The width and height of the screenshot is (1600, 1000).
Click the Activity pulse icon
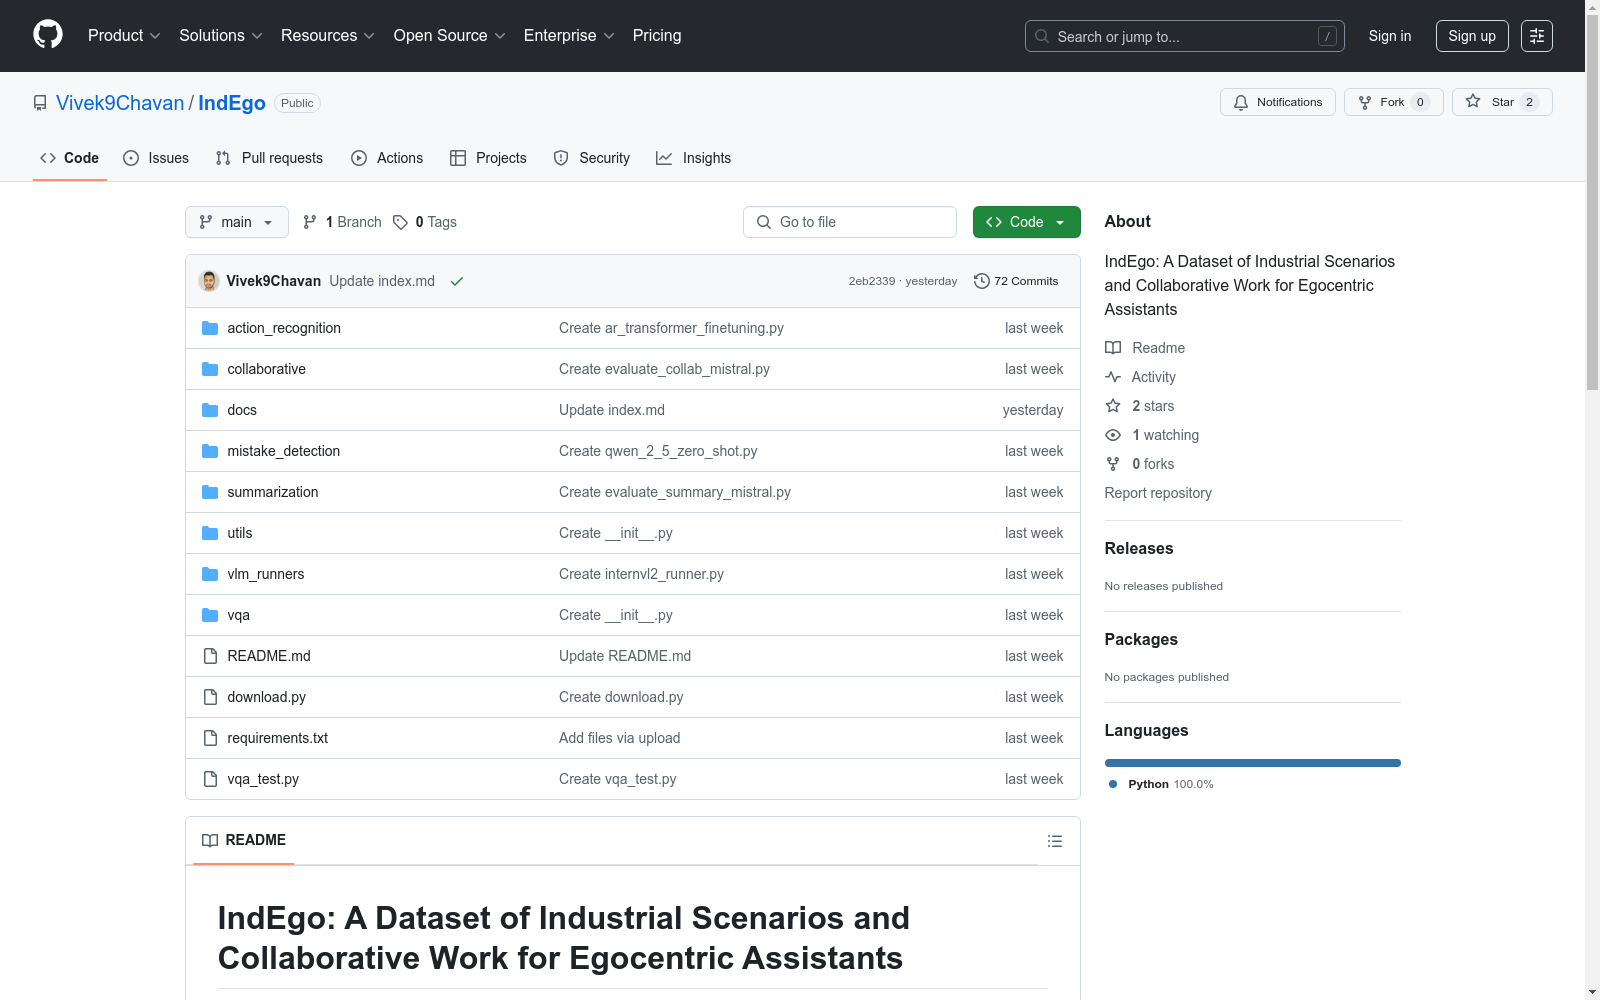coord(1113,377)
